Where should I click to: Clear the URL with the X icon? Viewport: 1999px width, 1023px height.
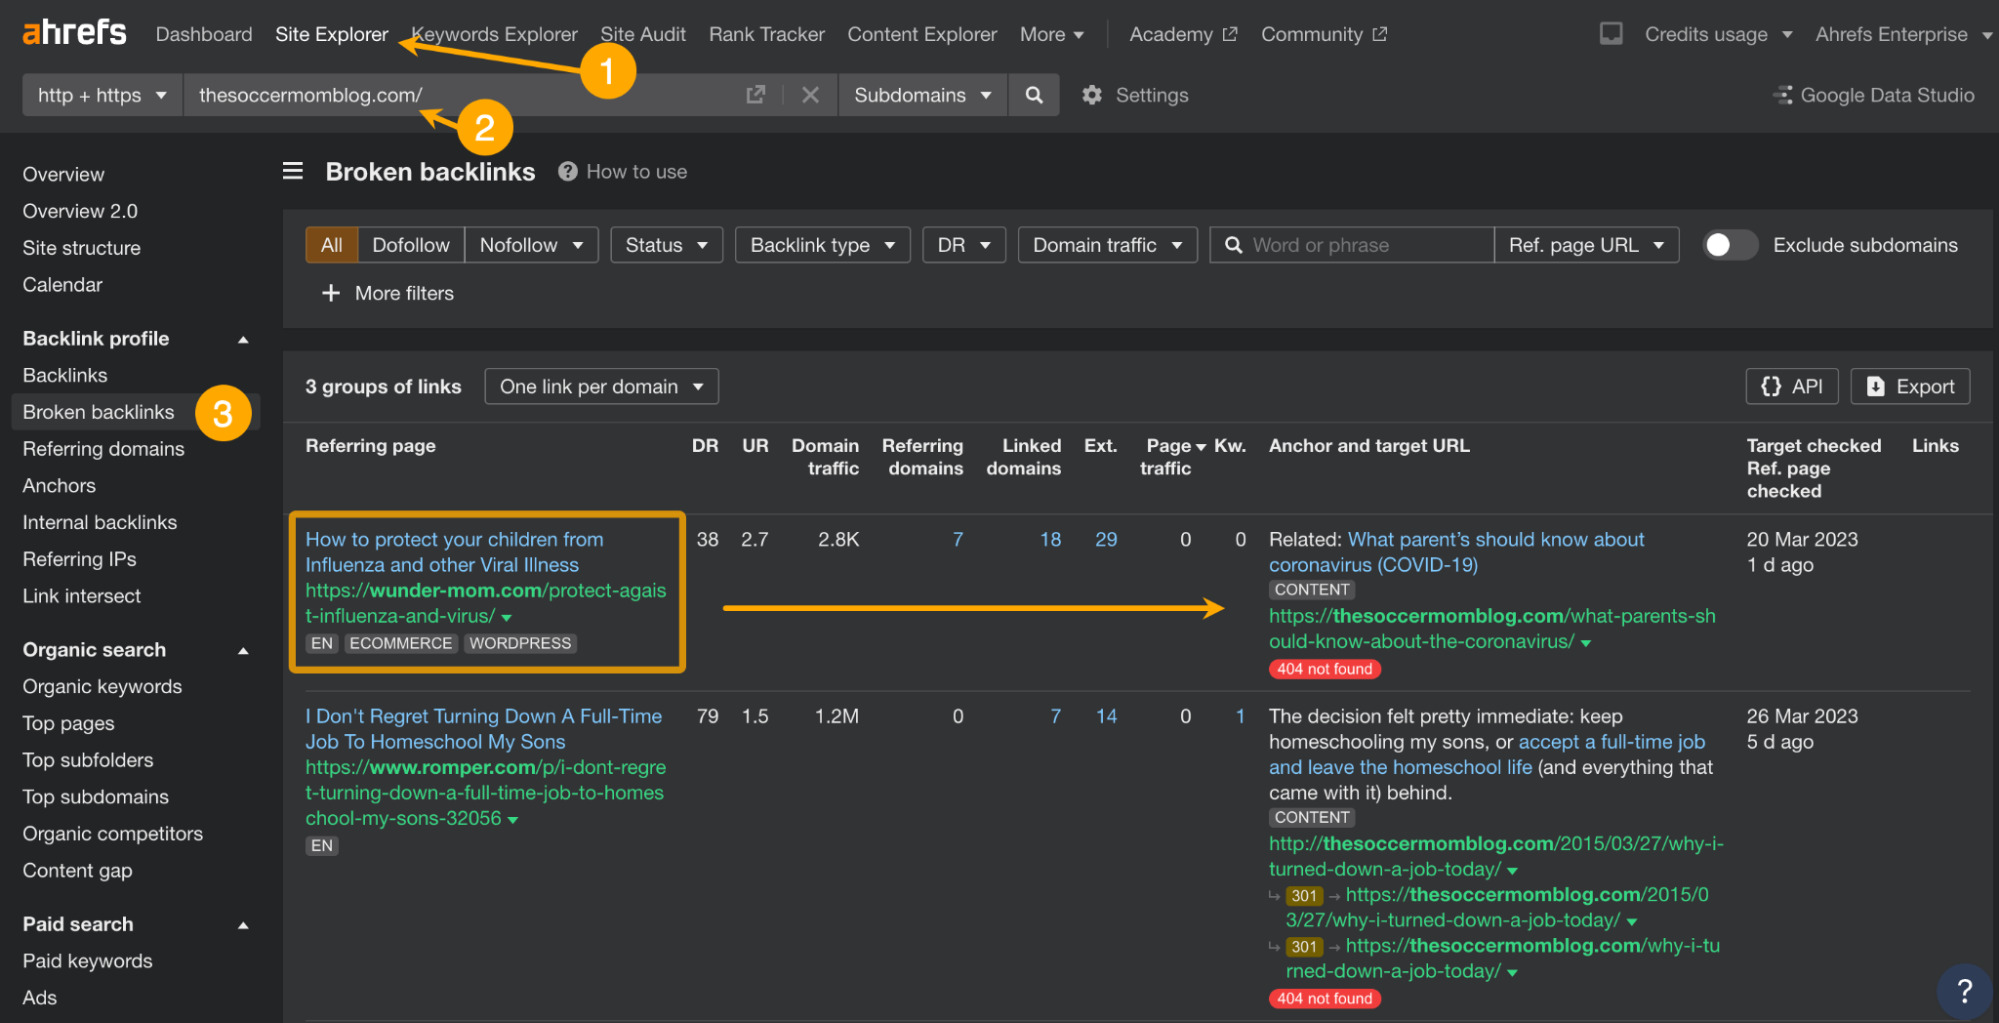pos(810,95)
